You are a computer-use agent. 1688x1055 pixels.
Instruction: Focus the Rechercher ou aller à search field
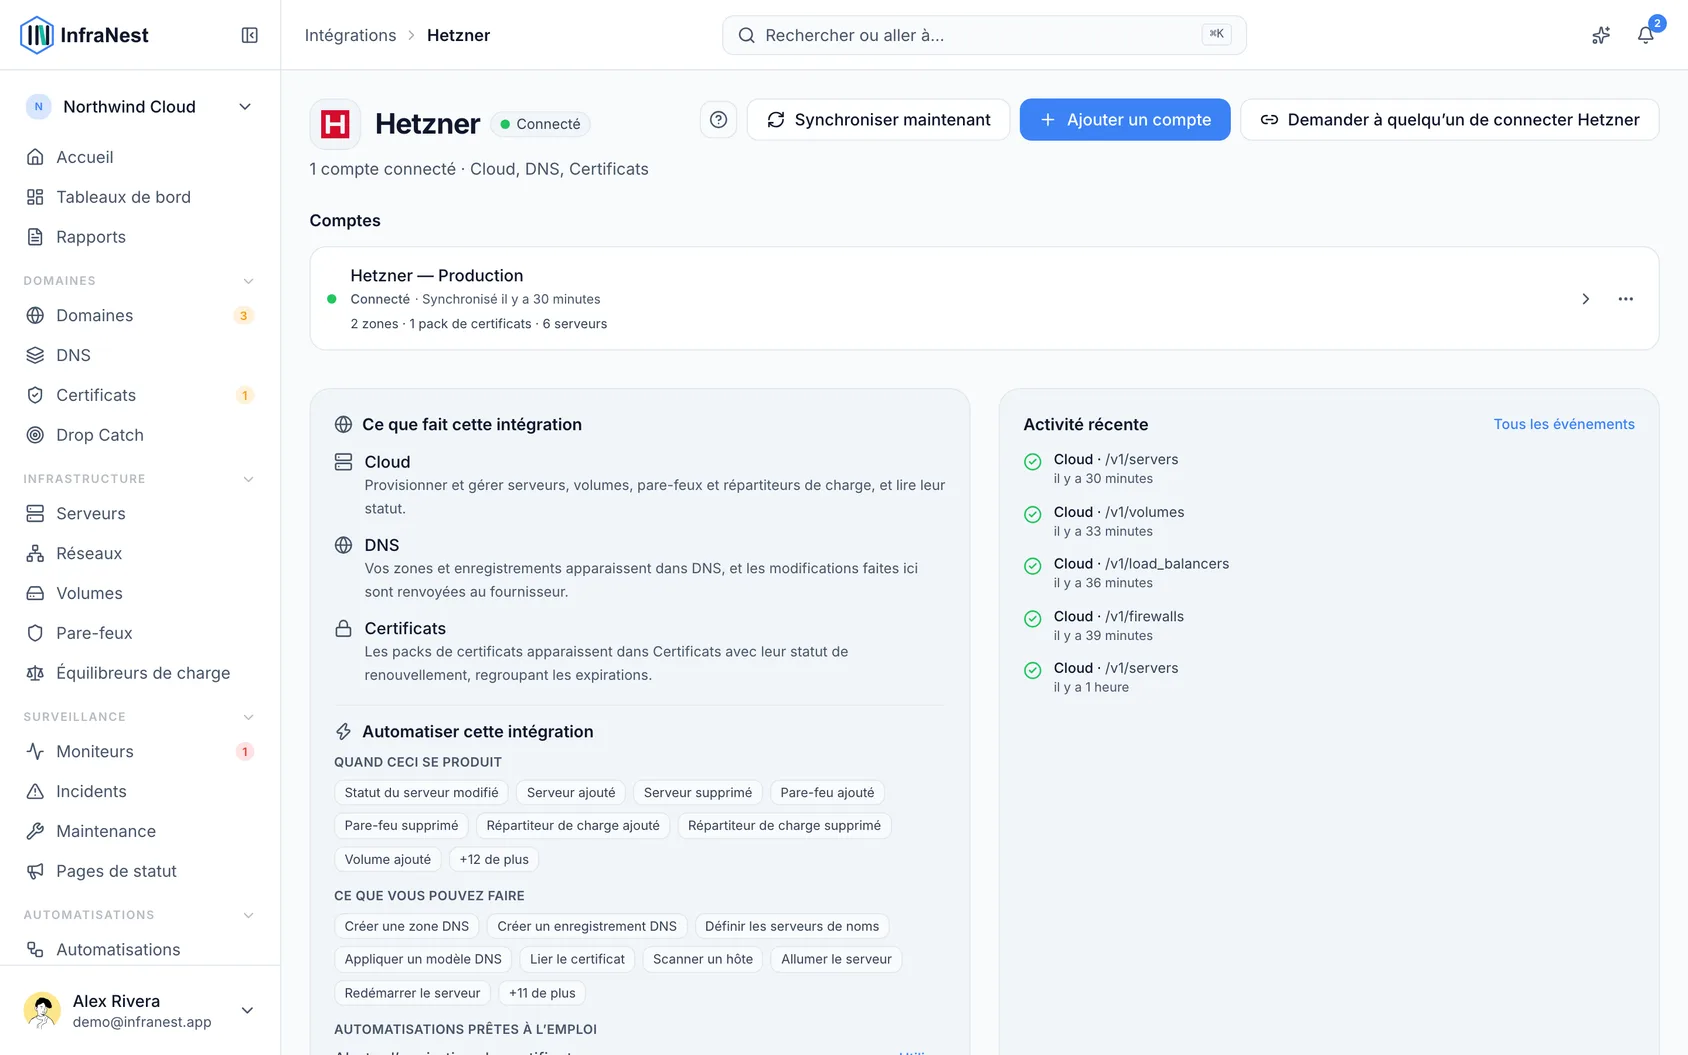pos(984,35)
